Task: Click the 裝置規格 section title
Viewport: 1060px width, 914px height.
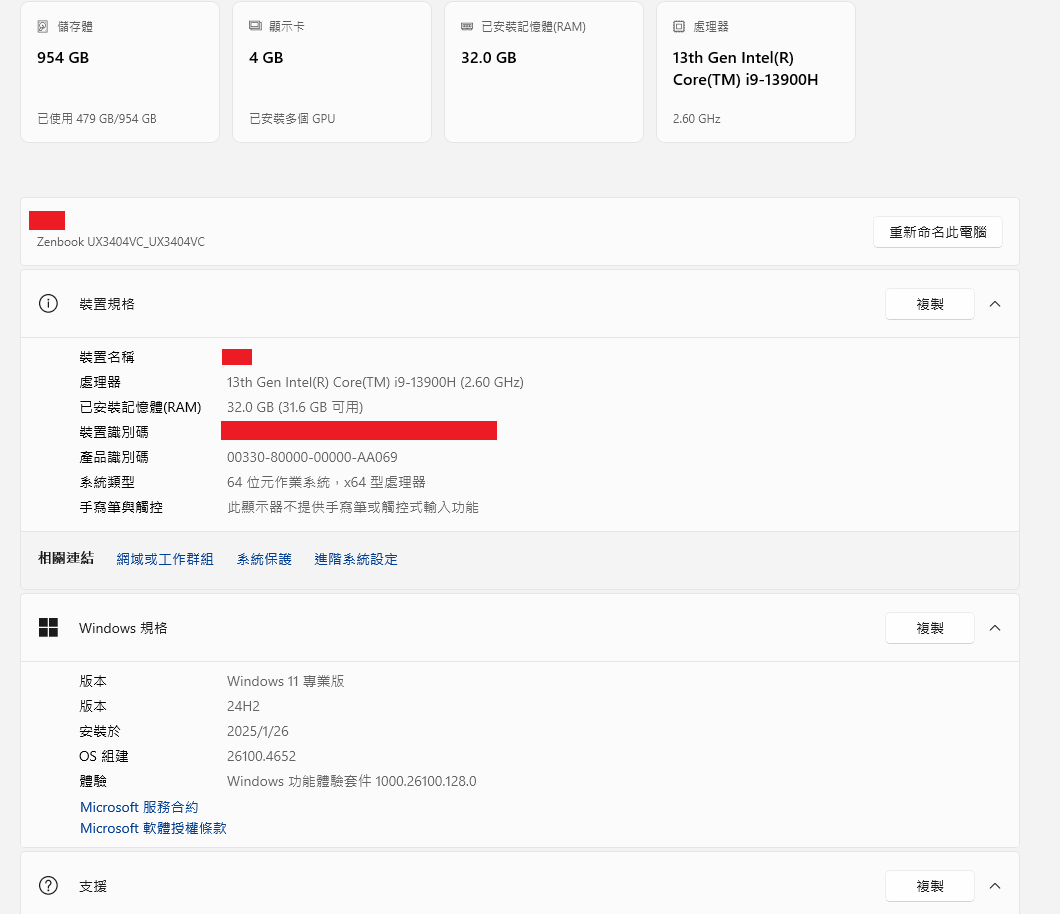Action: (x=107, y=304)
